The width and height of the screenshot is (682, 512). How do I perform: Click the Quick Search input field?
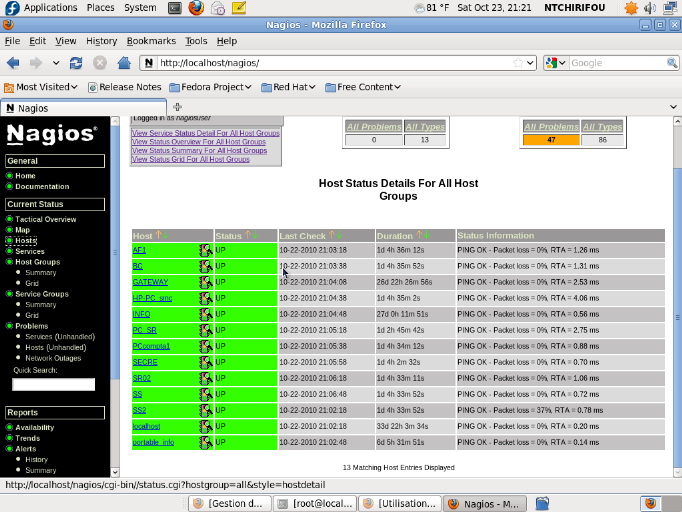pyautogui.click(x=53, y=384)
